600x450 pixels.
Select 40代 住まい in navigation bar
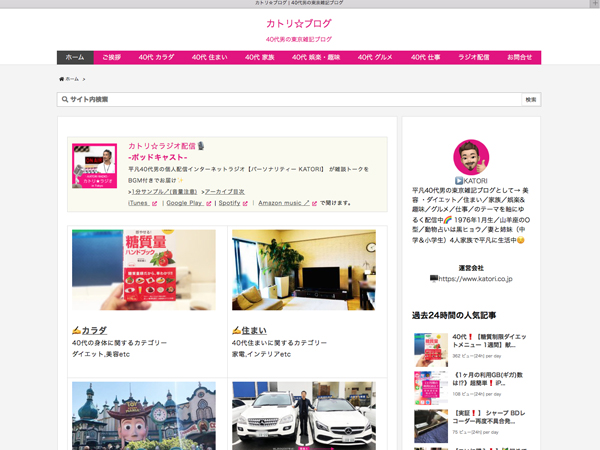click(x=209, y=57)
